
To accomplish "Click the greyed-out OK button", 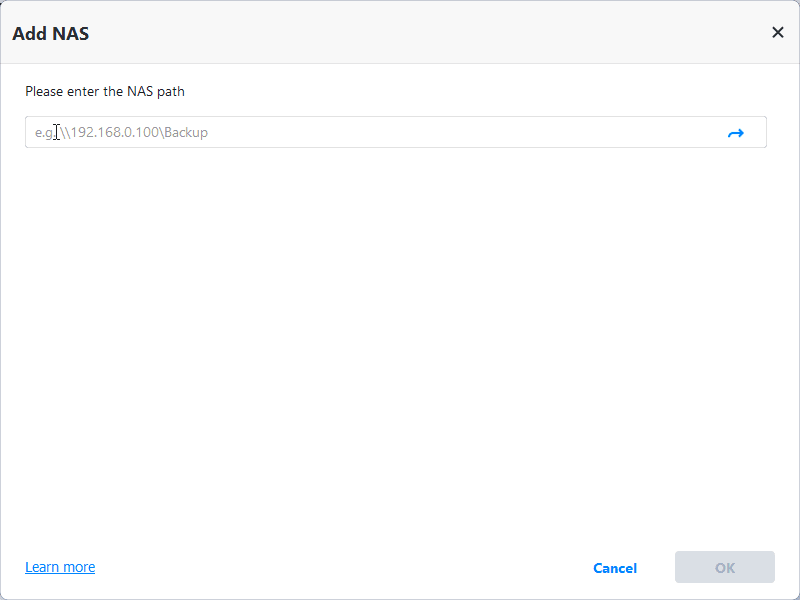I will pos(725,567).
